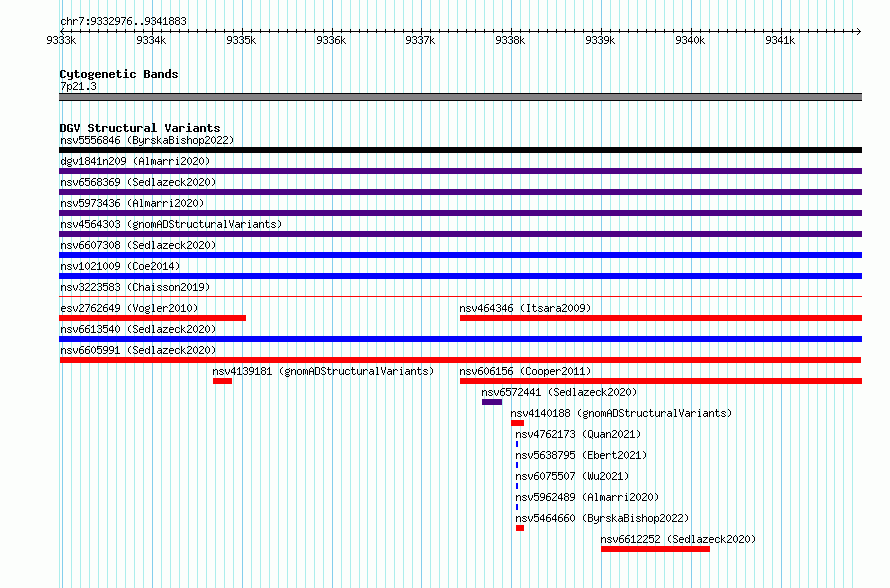
Task: Open nsv6075507 (Wu2021) label
Action: (572, 476)
